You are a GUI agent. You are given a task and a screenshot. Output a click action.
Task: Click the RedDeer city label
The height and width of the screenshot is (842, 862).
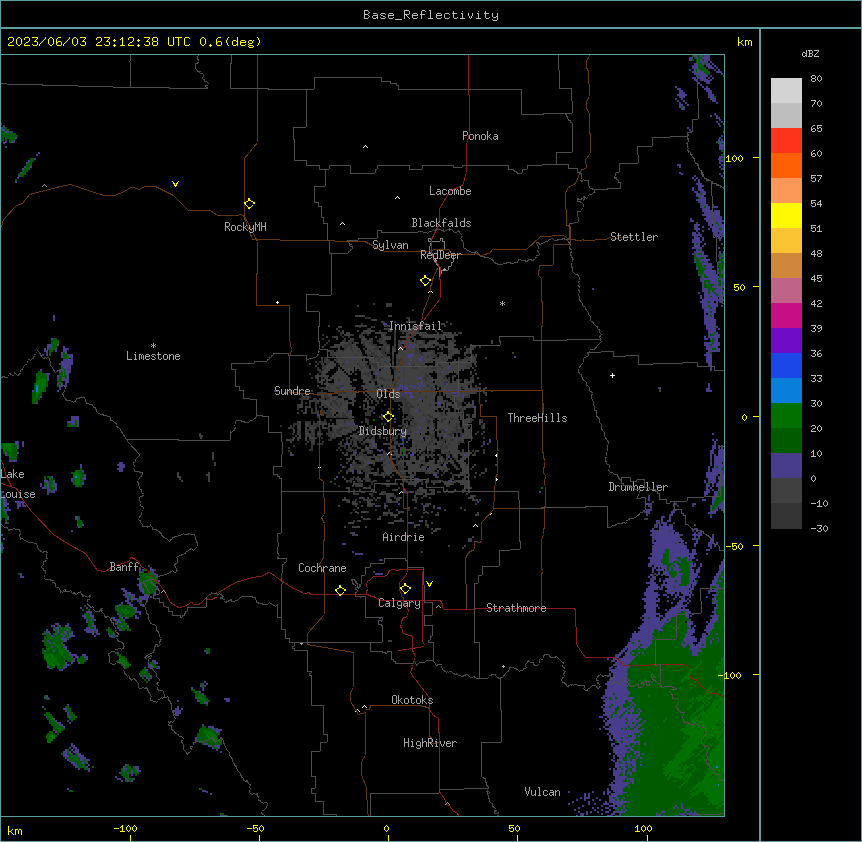pyautogui.click(x=440, y=255)
